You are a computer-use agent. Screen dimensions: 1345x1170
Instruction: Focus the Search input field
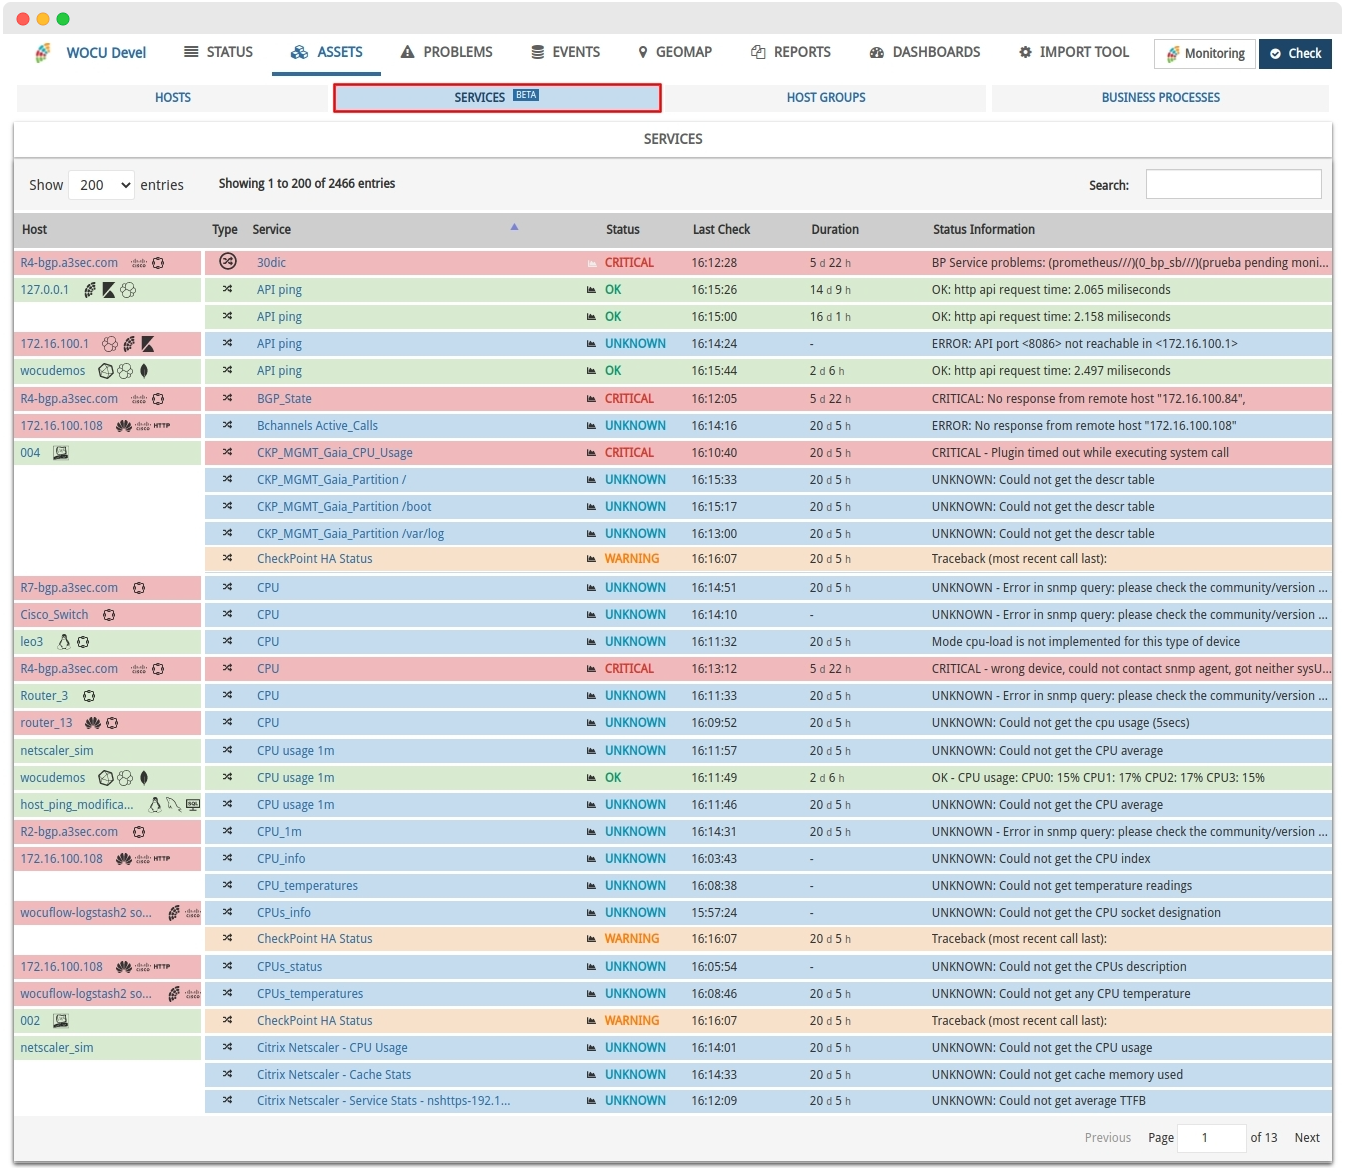click(x=1233, y=184)
